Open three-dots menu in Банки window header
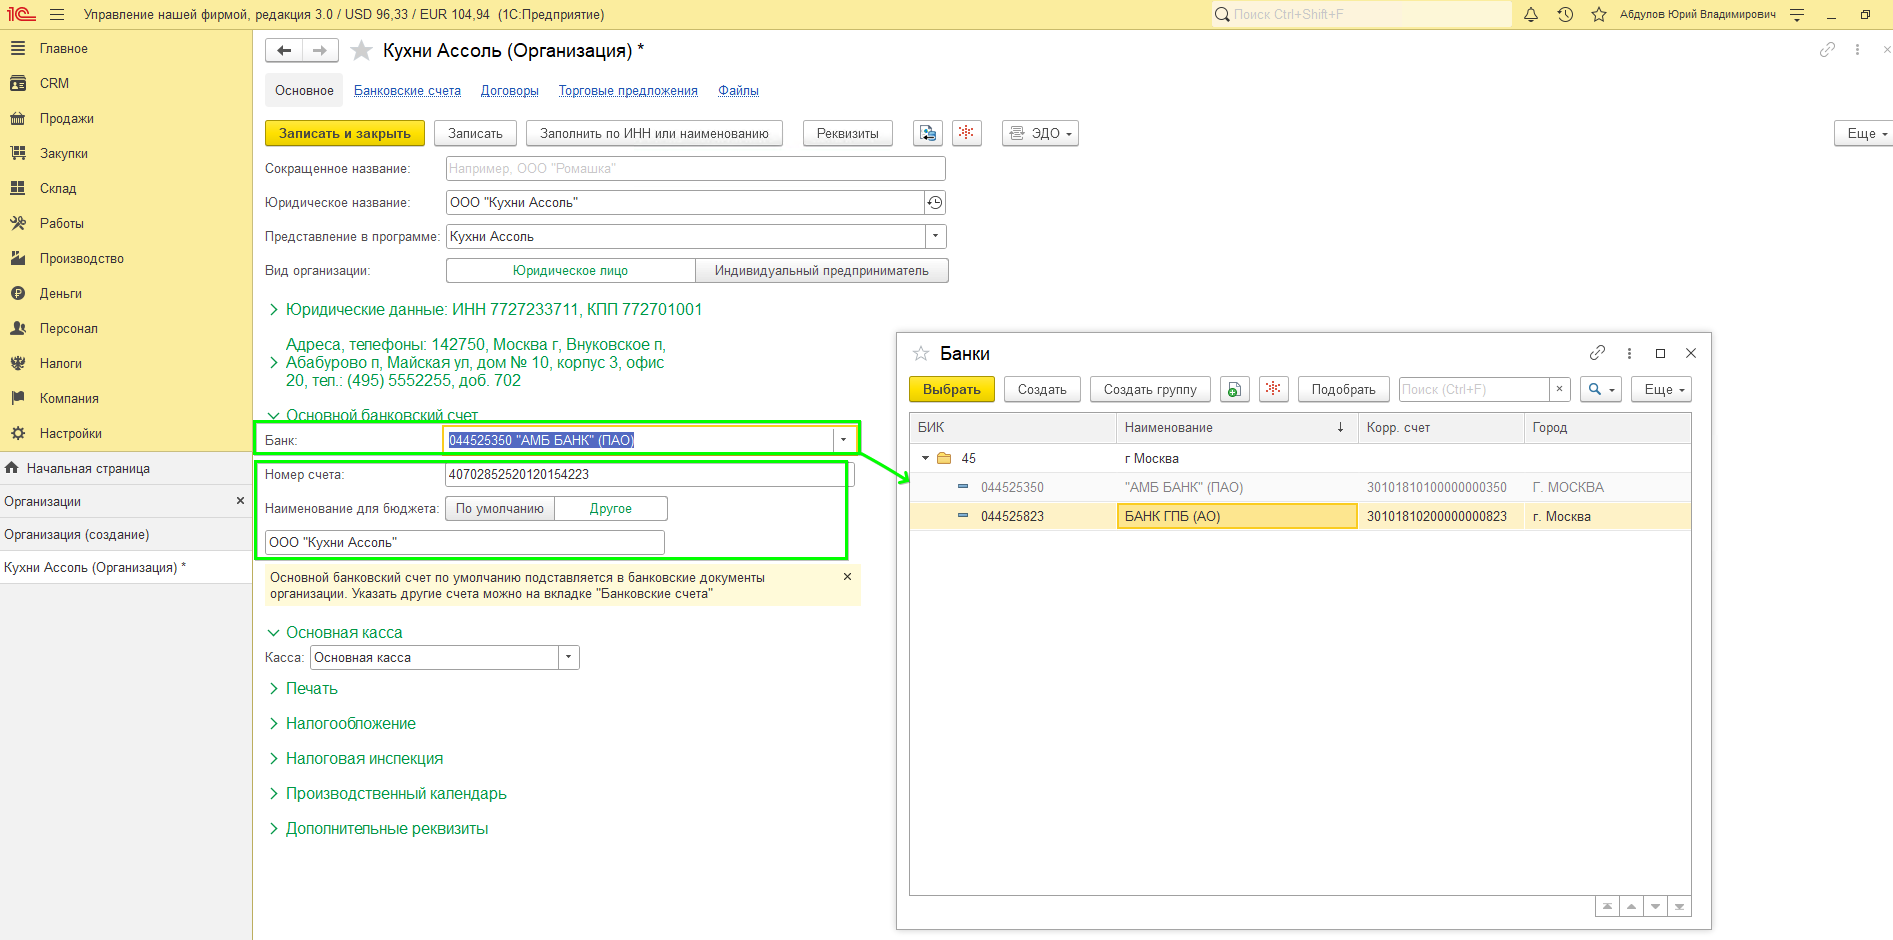Screen dimensions: 1893x940 pos(1629,353)
